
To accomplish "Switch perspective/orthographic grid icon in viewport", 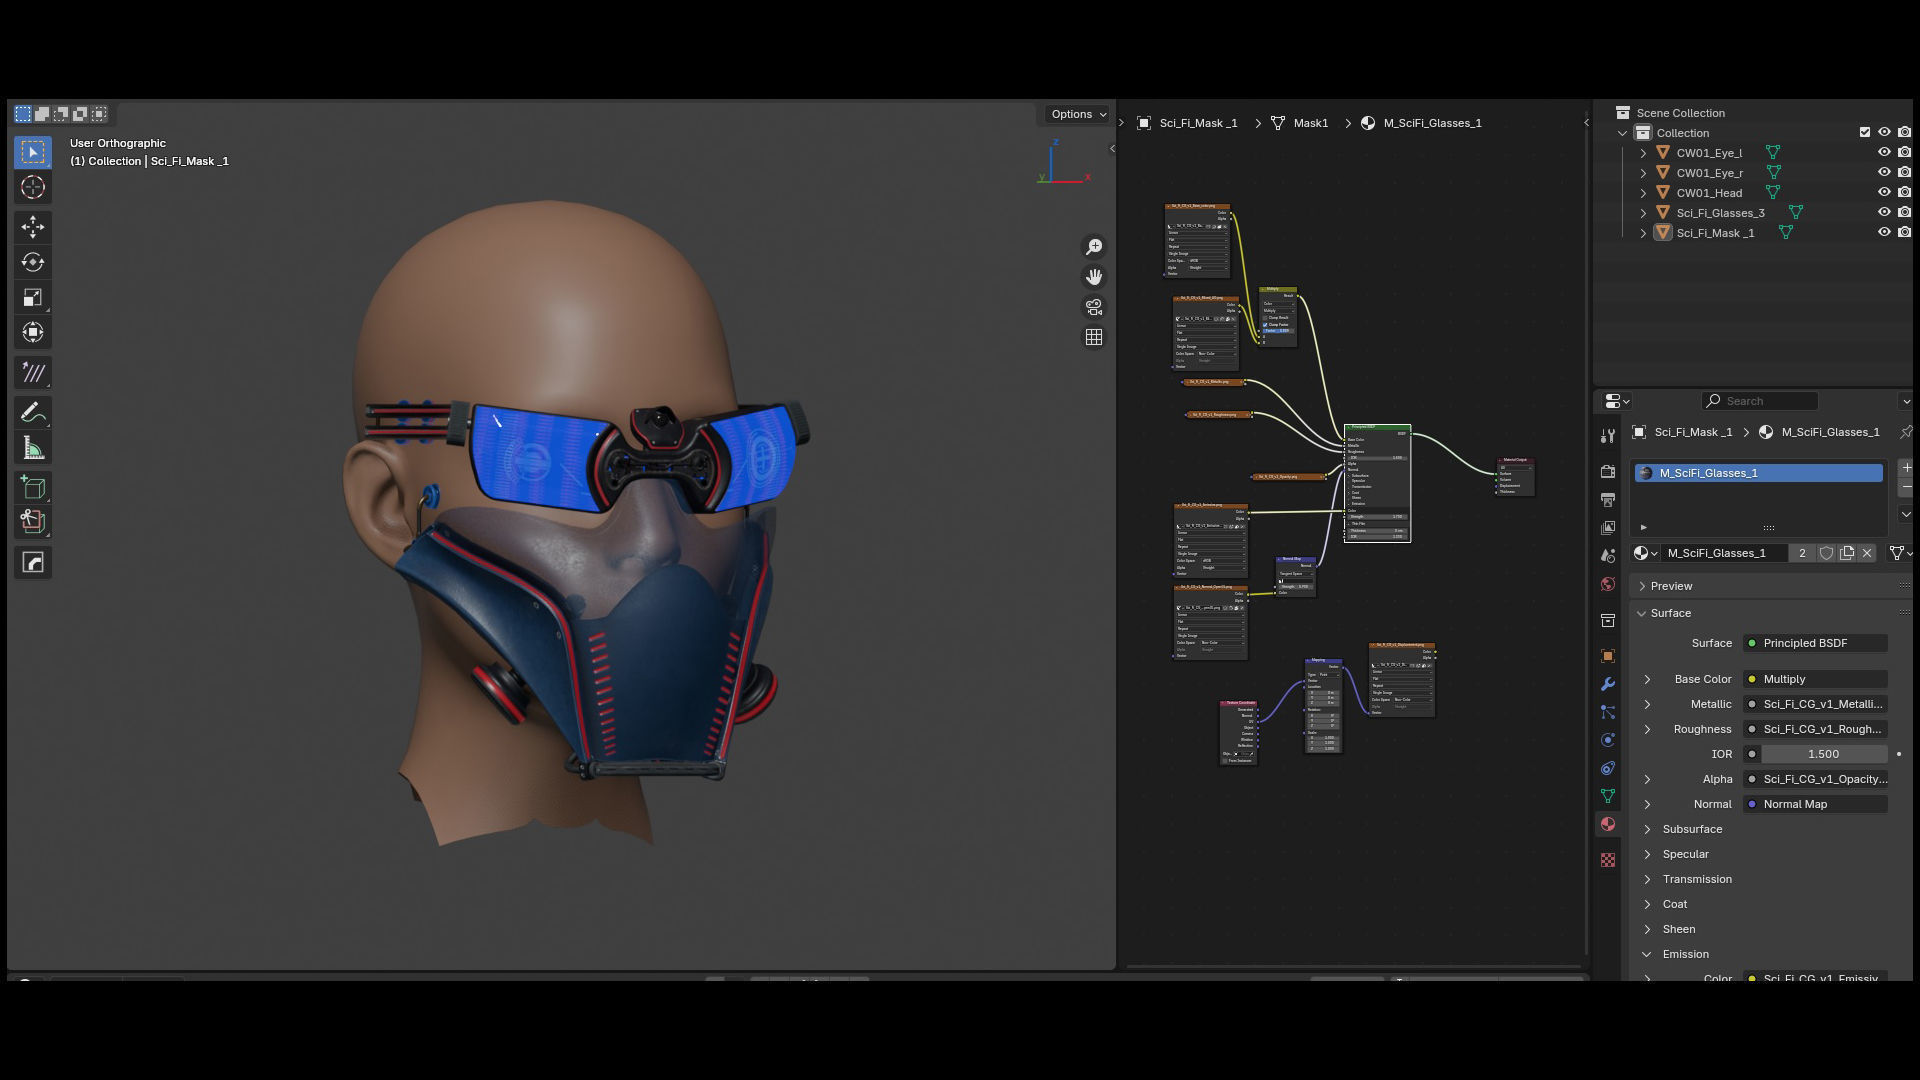I will click(1094, 337).
